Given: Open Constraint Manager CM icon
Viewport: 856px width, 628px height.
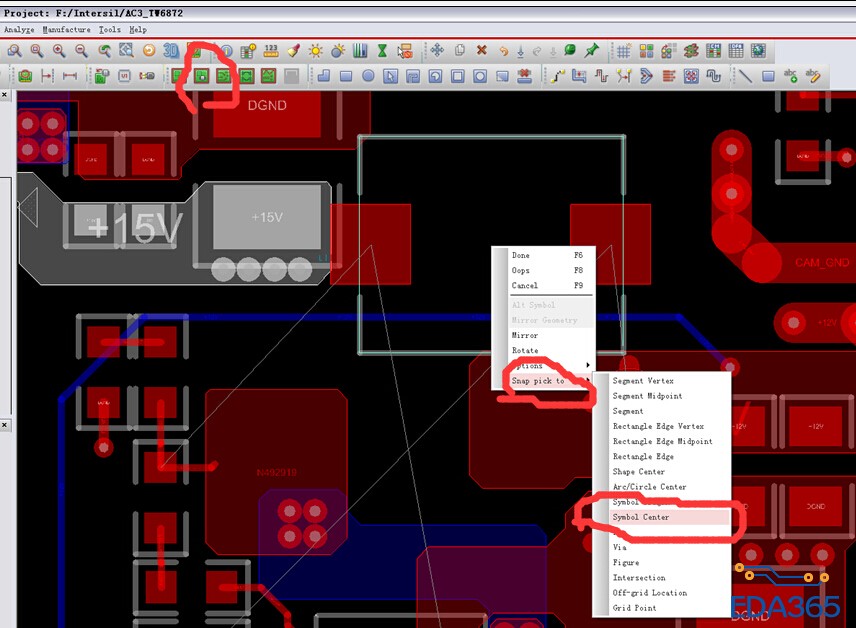Looking at the screenshot, I should click(714, 51).
